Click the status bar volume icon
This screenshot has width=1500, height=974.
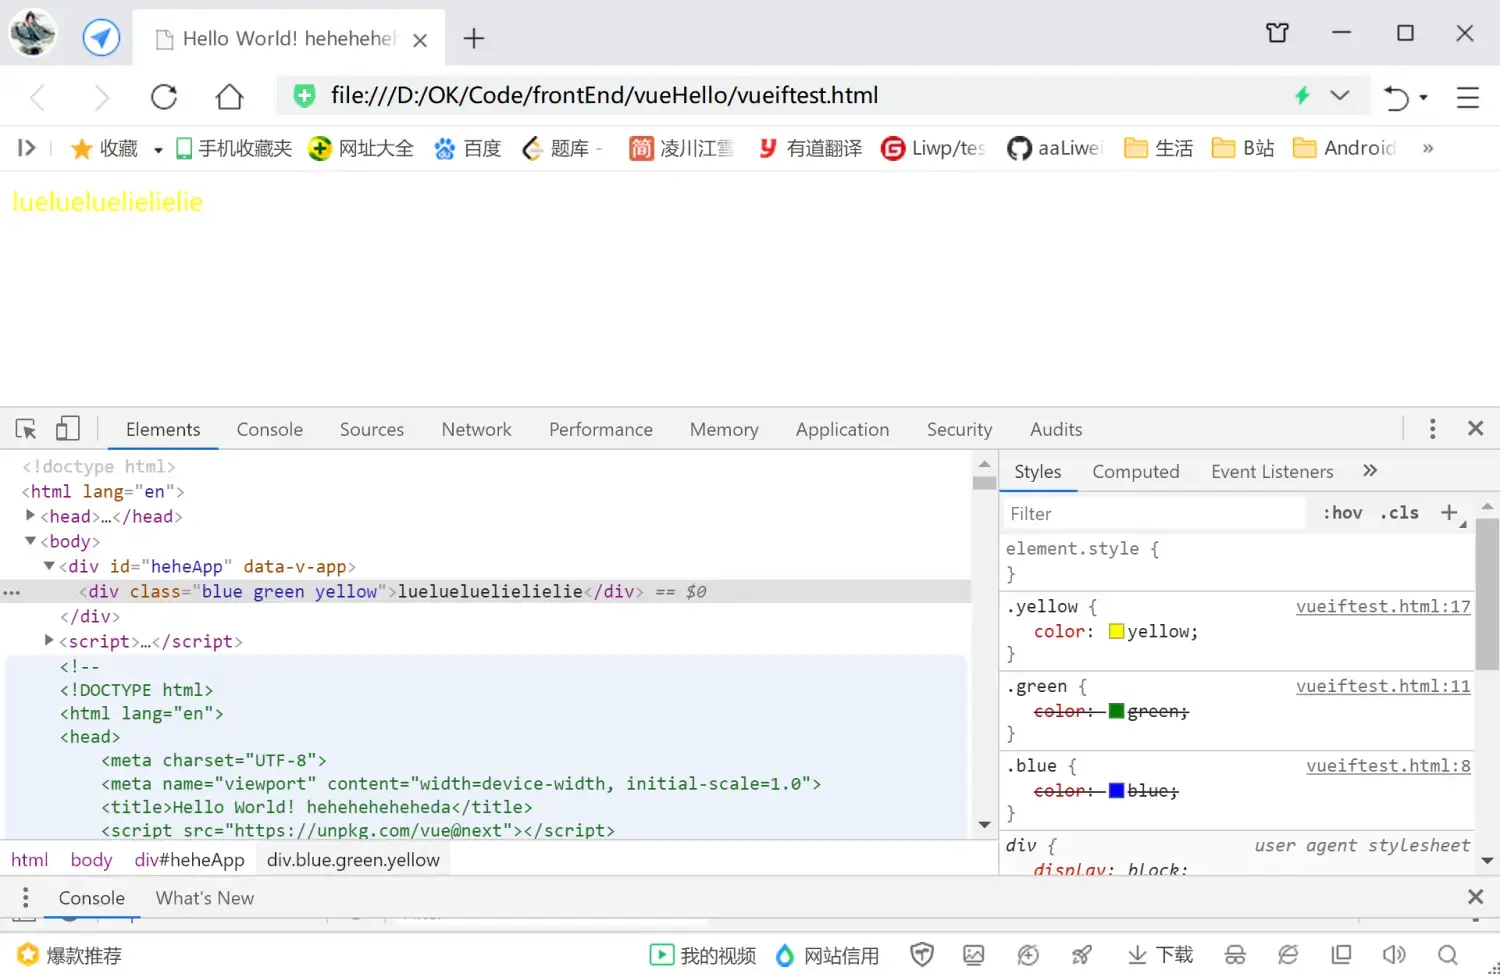pos(1394,955)
